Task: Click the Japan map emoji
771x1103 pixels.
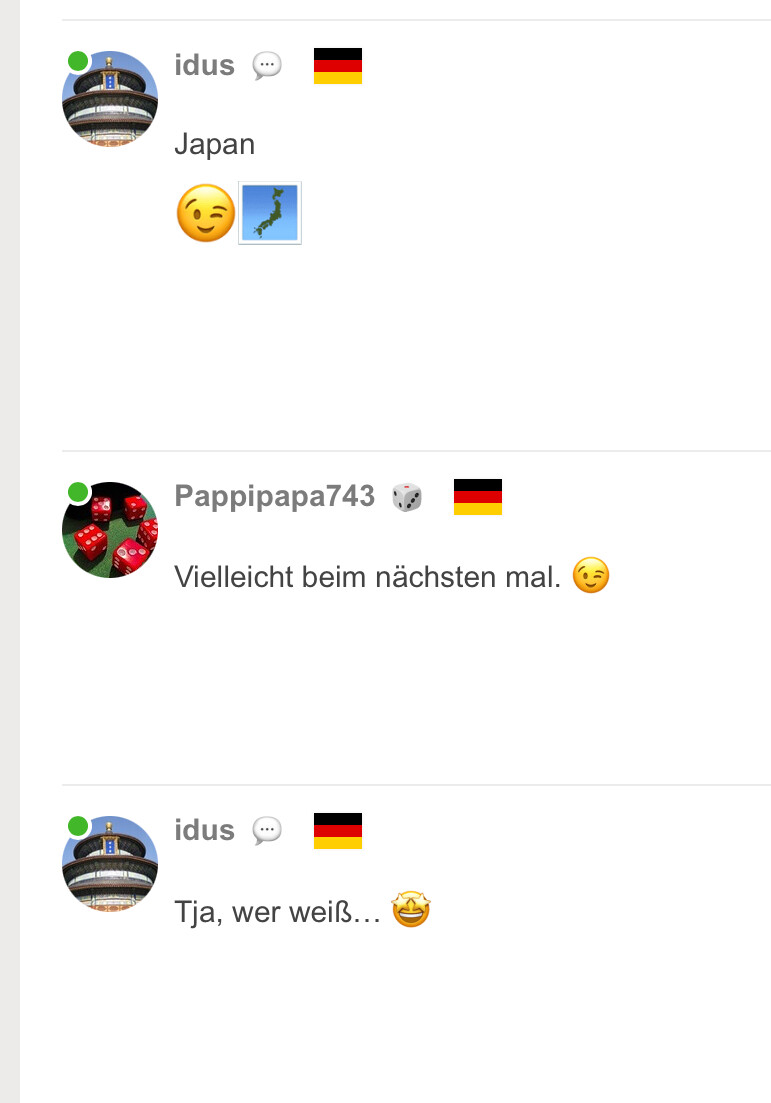Action: (270, 213)
